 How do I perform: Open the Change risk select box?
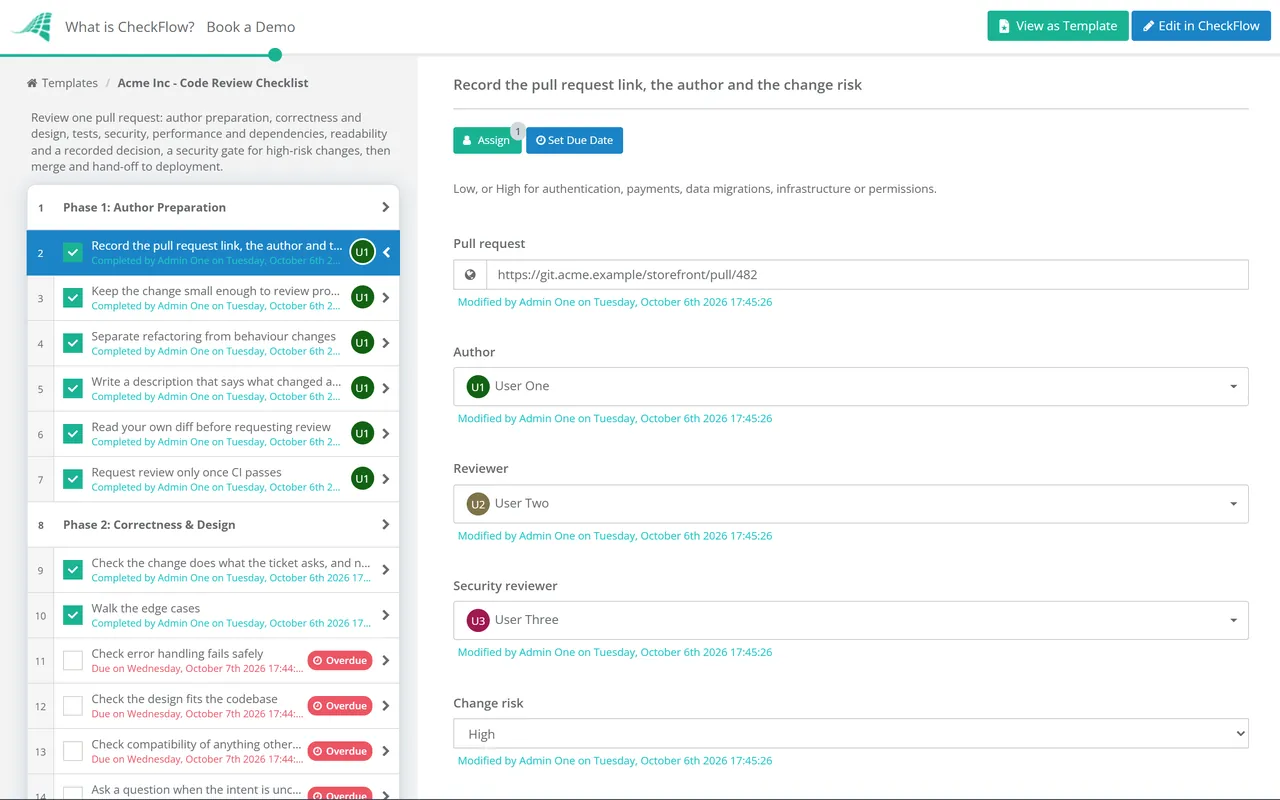point(851,734)
